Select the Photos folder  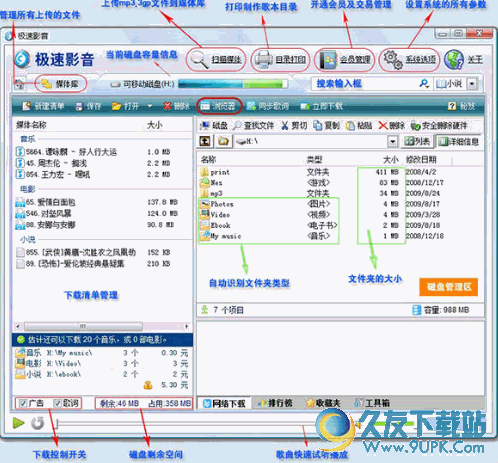217,204
